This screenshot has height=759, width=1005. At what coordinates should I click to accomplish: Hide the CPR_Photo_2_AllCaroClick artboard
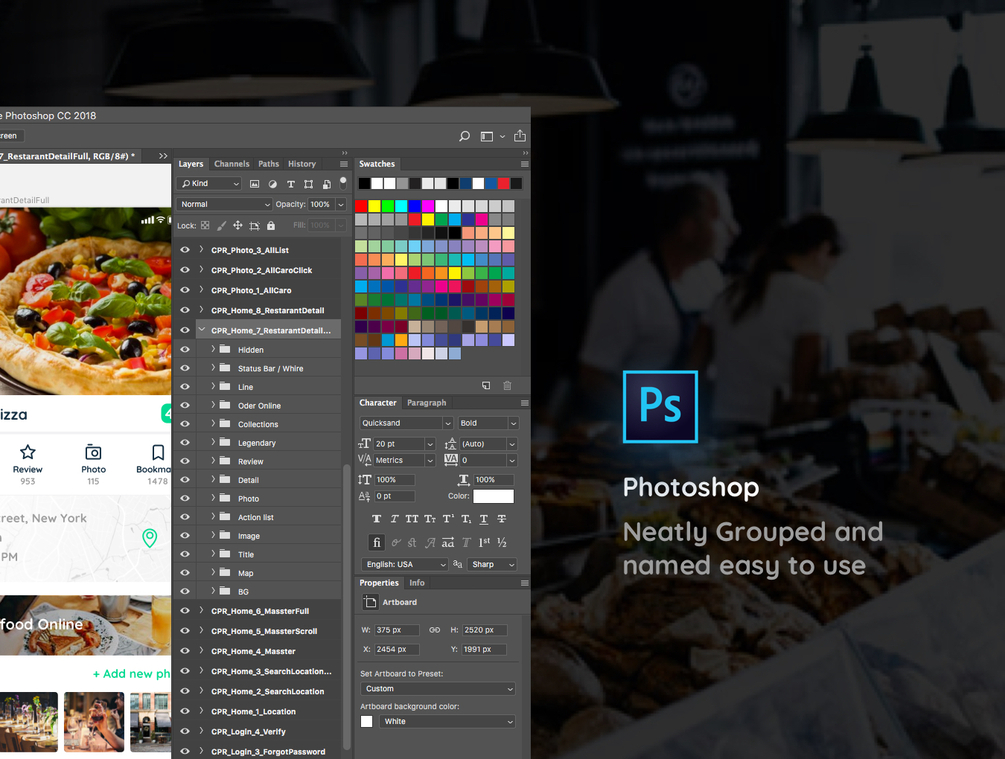click(185, 270)
